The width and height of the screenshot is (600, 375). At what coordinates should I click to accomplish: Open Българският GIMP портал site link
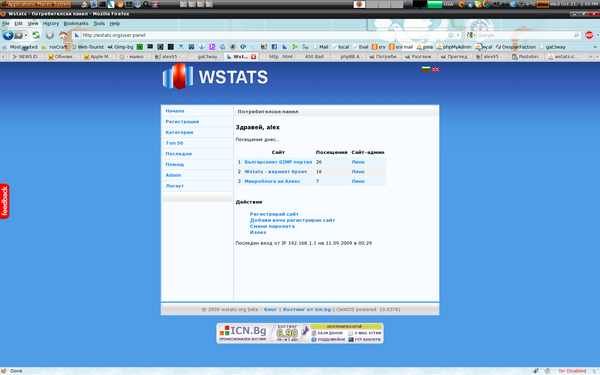(278, 162)
